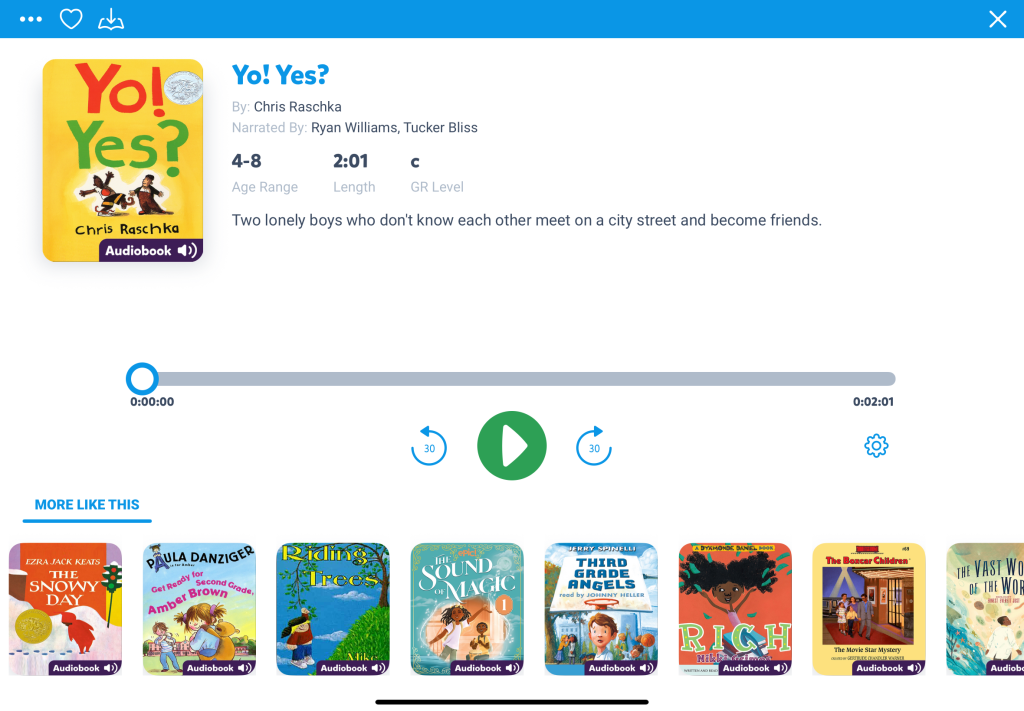Screen dimensions: 1024x711
Task: Open the three-dot more options menu
Action: click(31, 19)
